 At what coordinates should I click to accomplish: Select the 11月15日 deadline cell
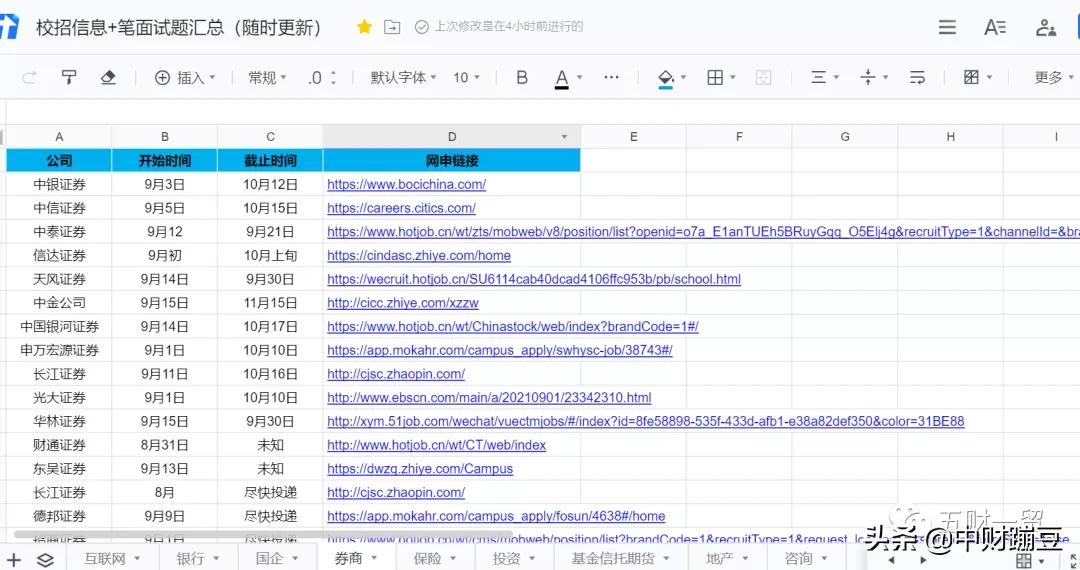pyautogui.click(x=270, y=303)
